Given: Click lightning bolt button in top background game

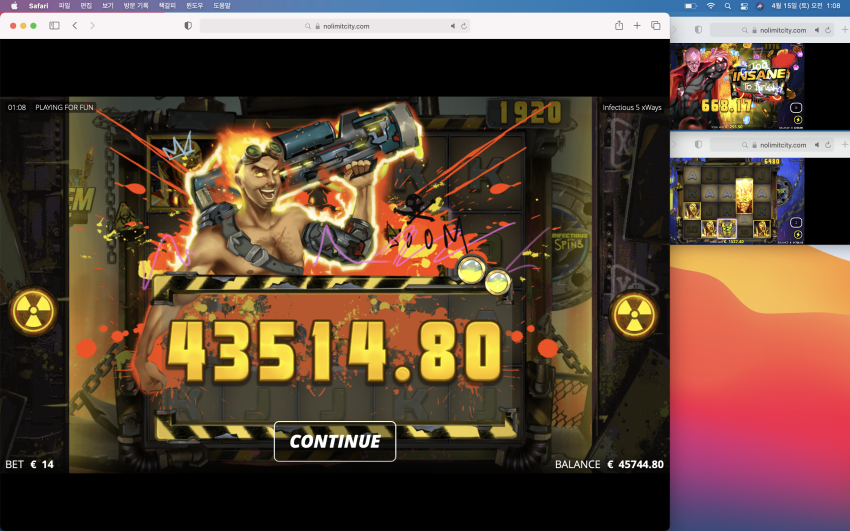Looking at the screenshot, I should [797, 120].
